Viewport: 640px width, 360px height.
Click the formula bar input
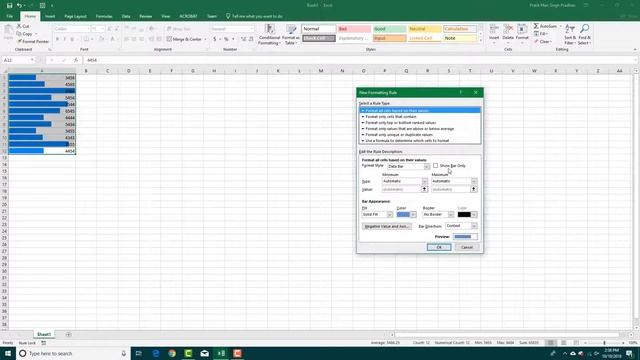(361, 60)
